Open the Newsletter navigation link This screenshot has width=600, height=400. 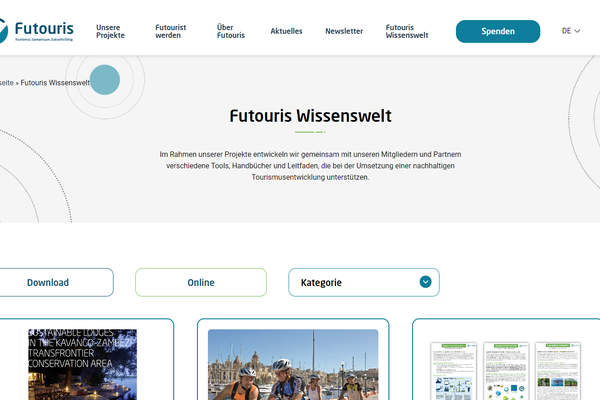tap(344, 31)
